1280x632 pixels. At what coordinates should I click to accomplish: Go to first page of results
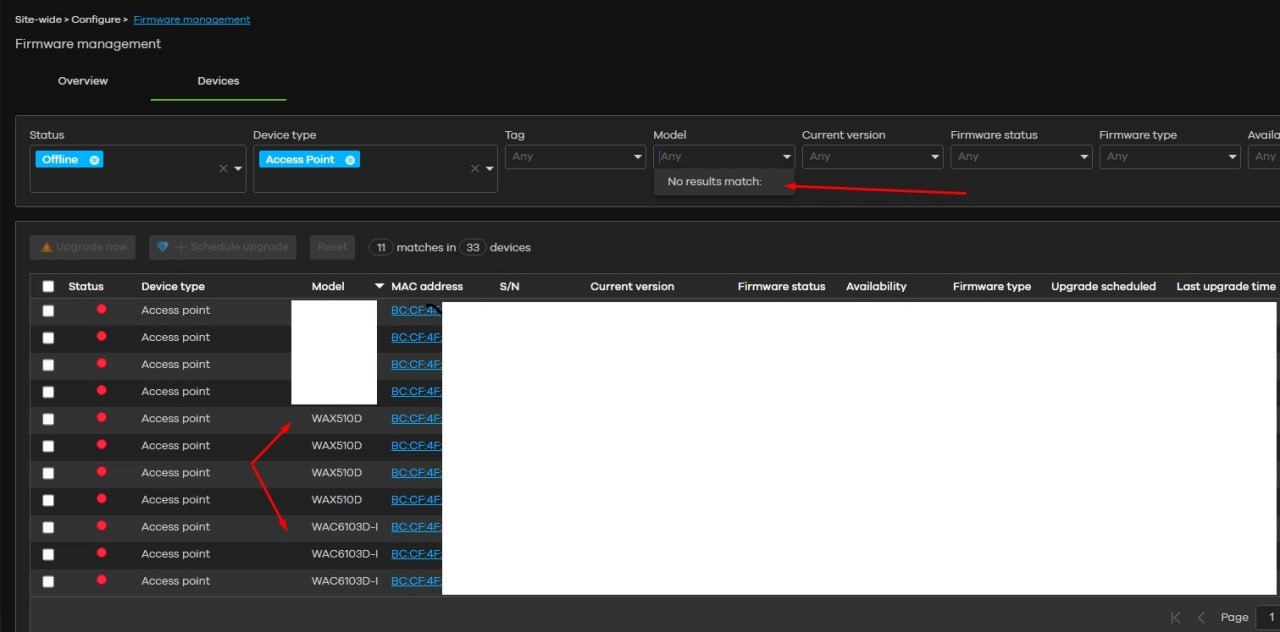click(x=1176, y=617)
